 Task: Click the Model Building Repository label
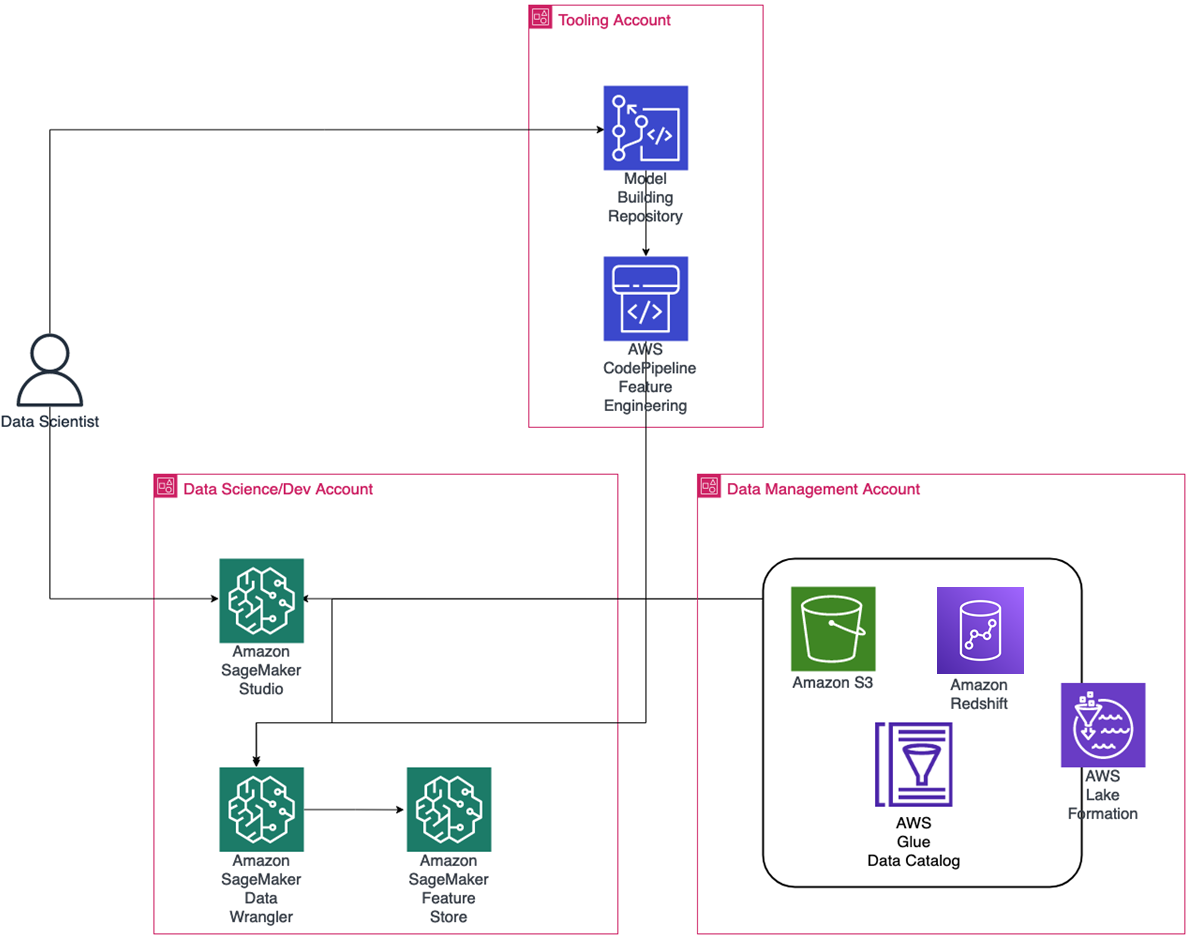click(x=646, y=198)
